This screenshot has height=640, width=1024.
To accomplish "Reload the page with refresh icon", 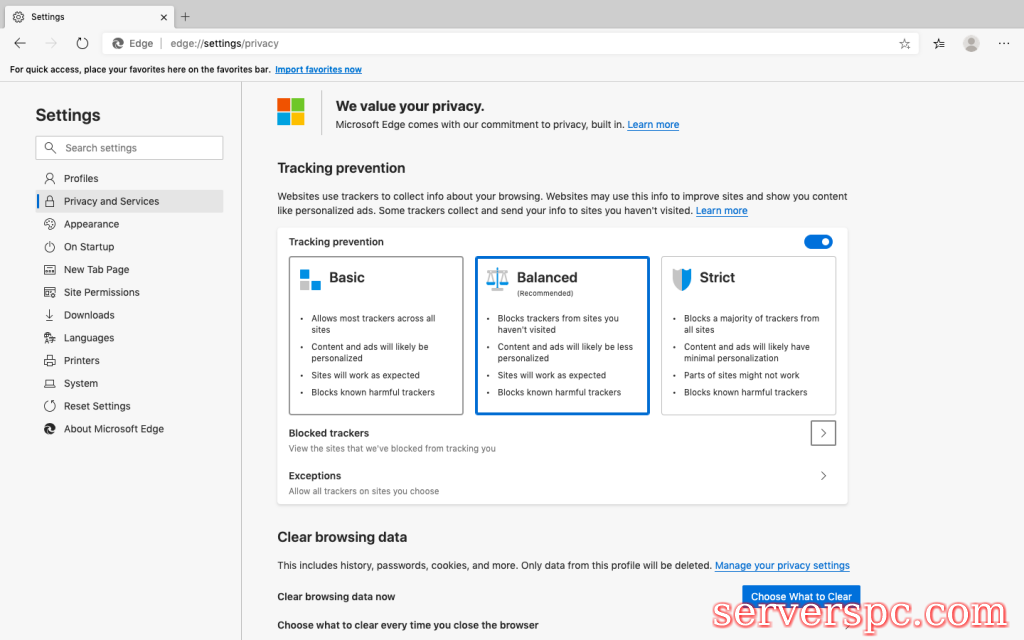I will click(82, 43).
